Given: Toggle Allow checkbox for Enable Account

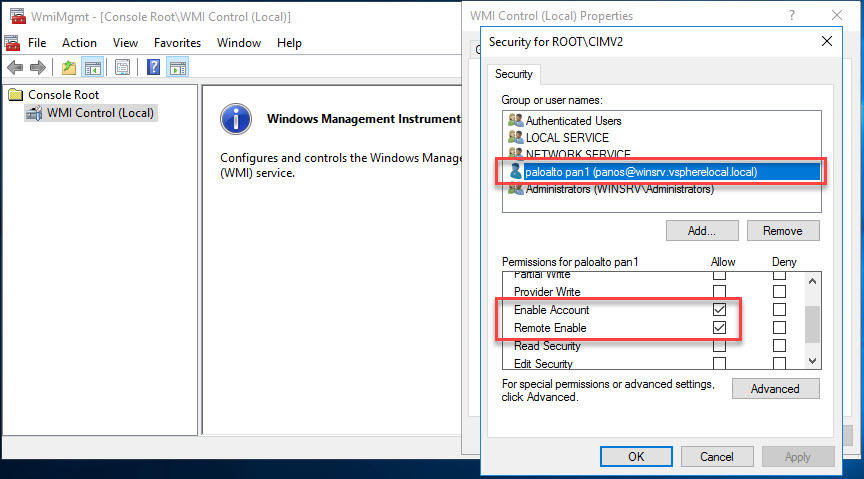Looking at the screenshot, I should [x=719, y=310].
